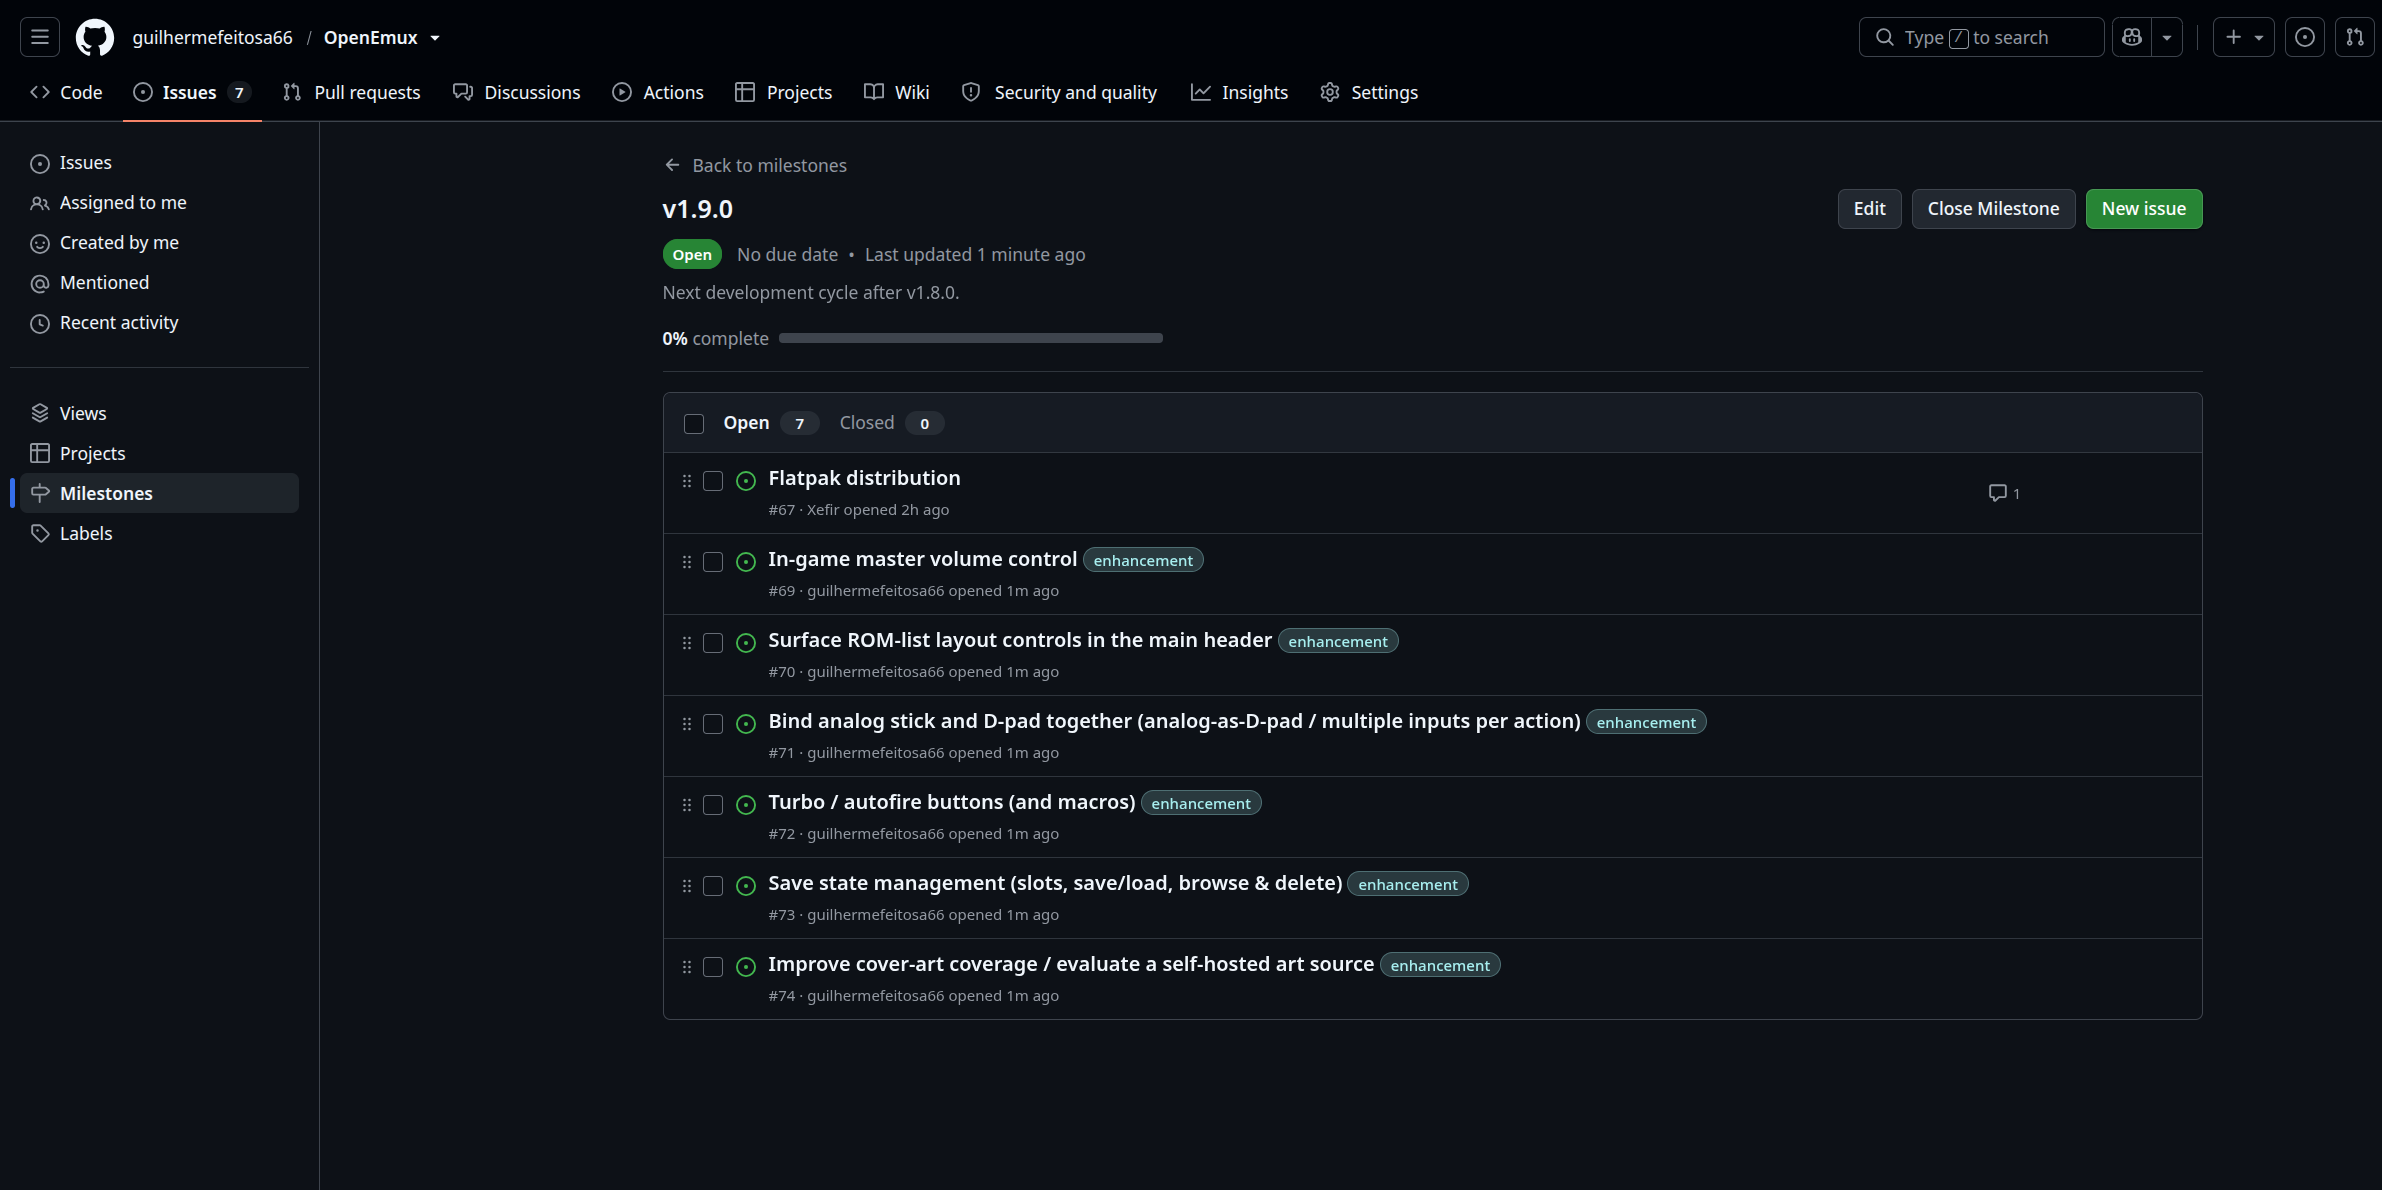The width and height of the screenshot is (2382, 1190).
Task: Click the Edit milestone button
Action: 1869,209
